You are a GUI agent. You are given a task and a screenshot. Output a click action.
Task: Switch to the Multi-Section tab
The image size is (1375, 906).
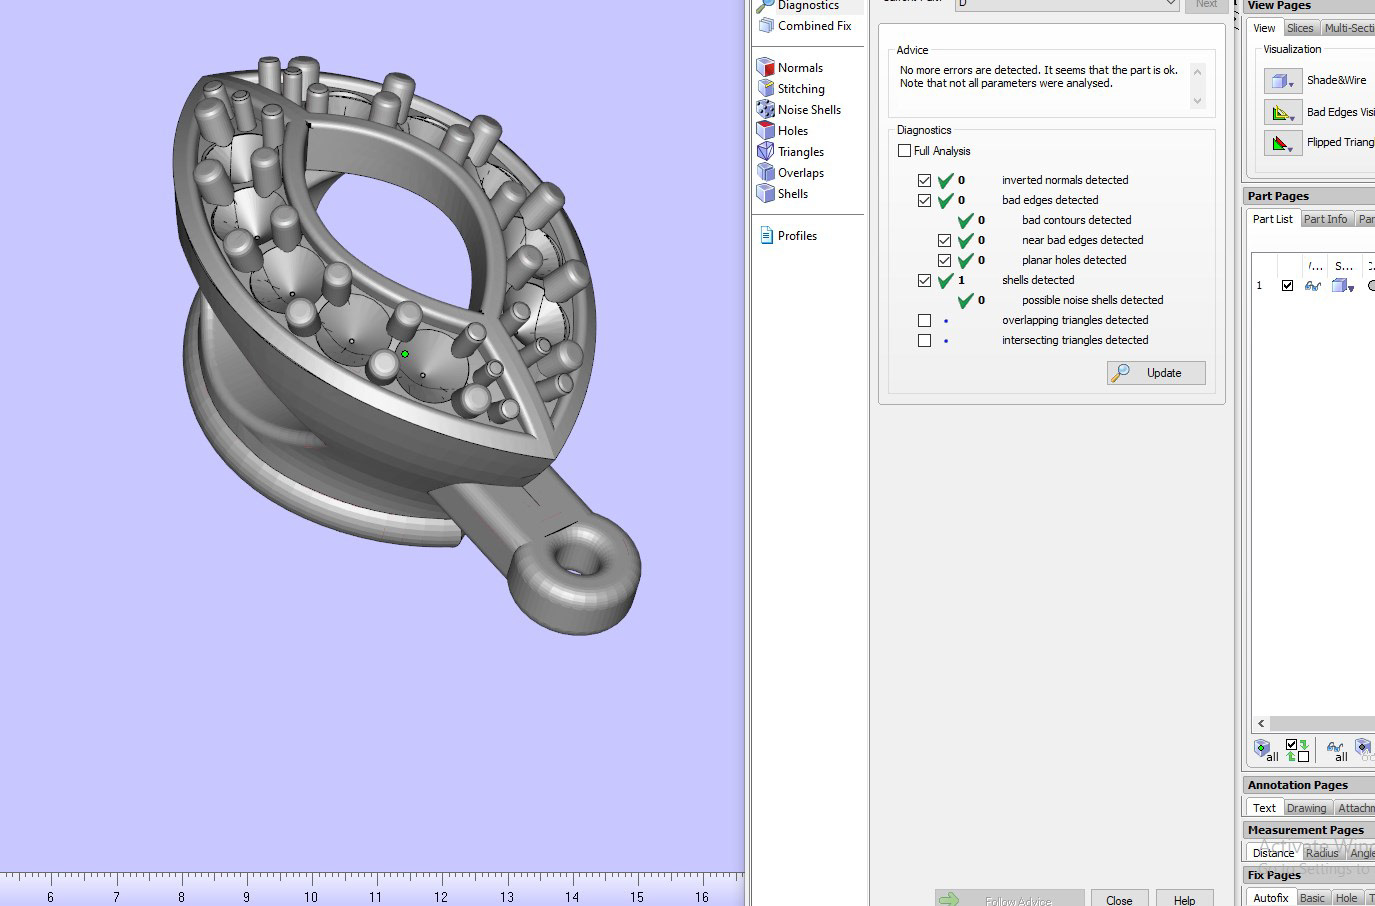[1348, 28]
